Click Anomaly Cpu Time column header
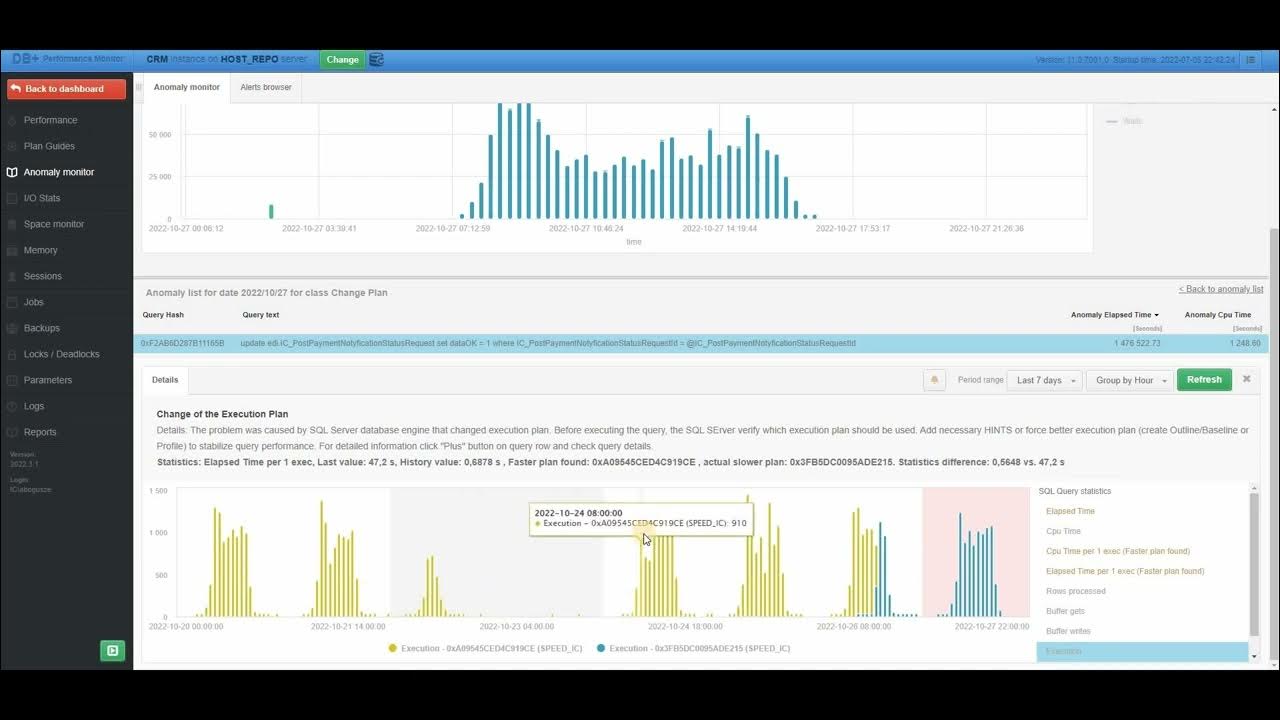 tap(1218, 315)
